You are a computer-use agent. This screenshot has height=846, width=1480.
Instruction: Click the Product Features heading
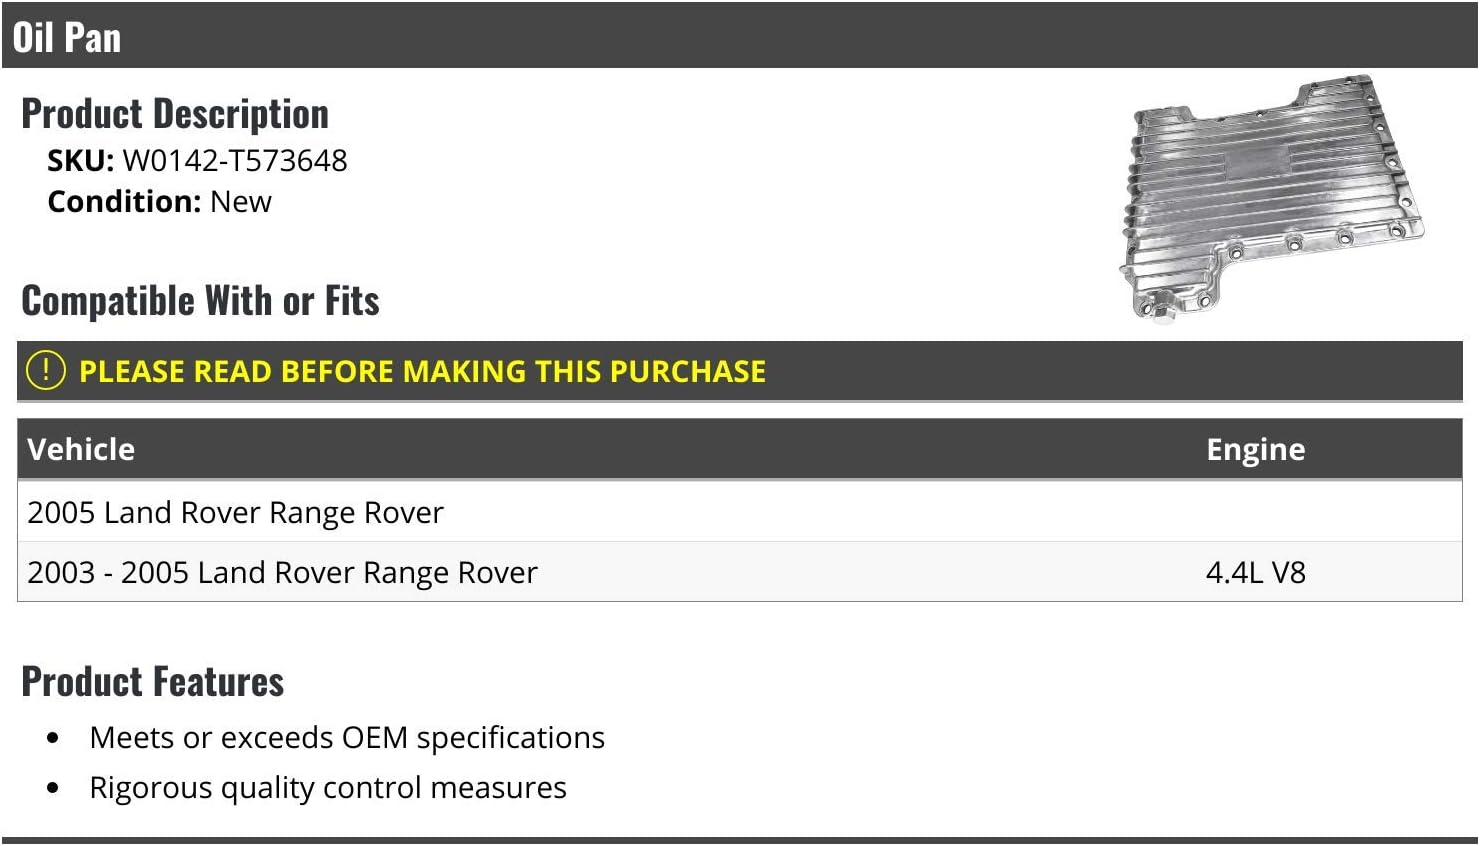pos(153,682)
